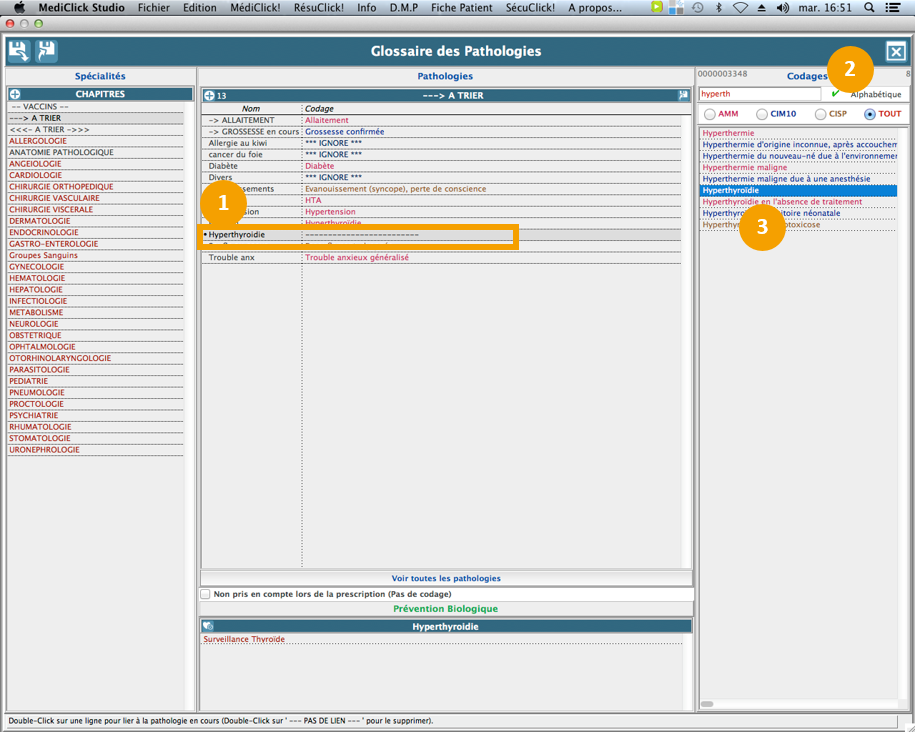
Task: Click the first save icon in header
Action: click(x=19, y=51)
